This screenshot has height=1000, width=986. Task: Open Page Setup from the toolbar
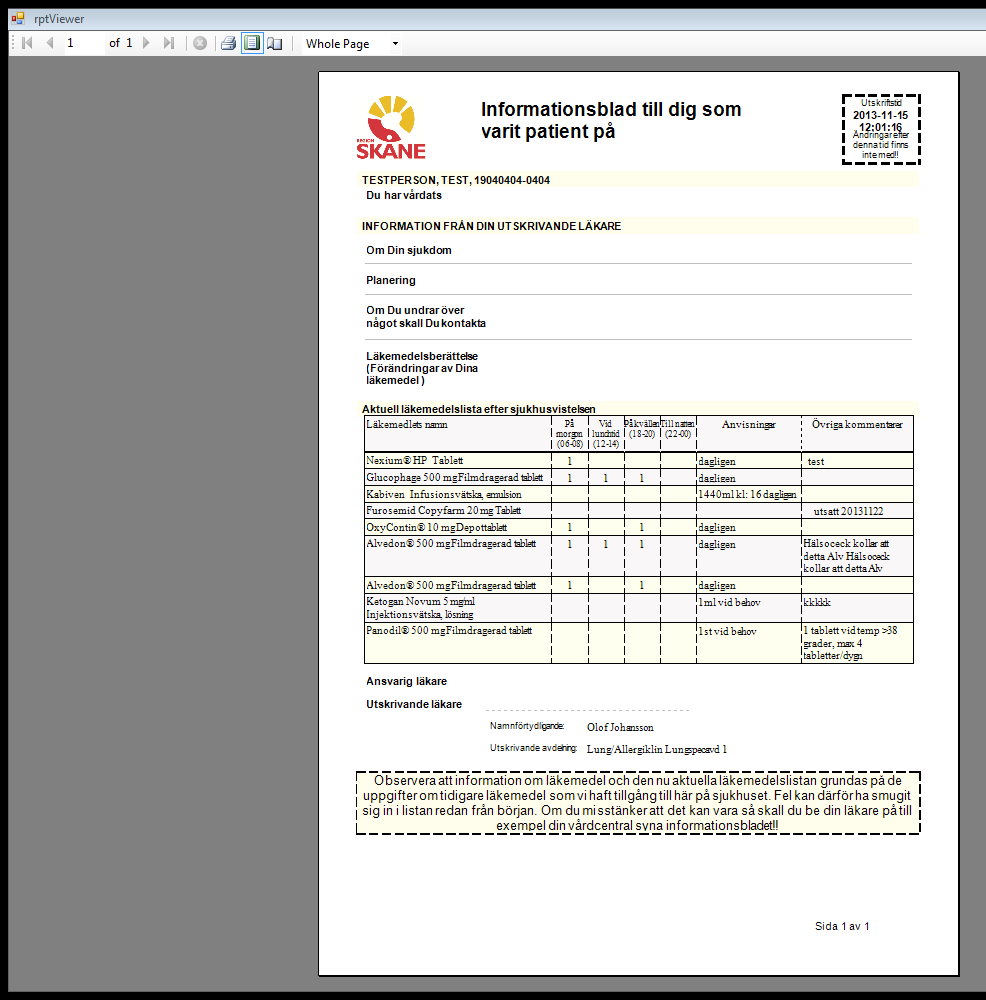point(275,43)
